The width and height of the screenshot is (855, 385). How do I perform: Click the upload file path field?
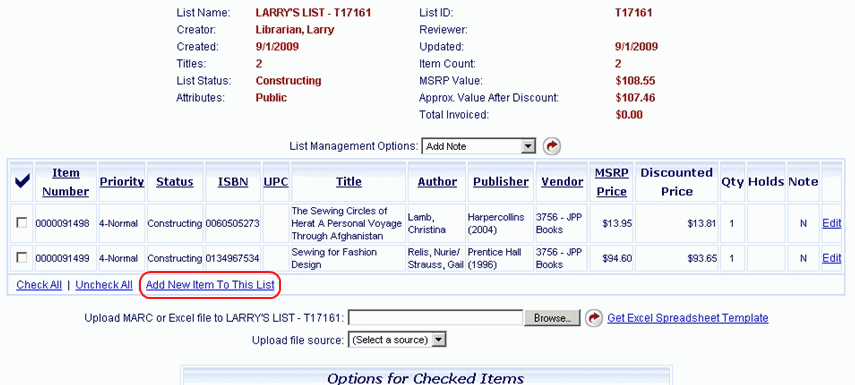(x=436, y=318)
